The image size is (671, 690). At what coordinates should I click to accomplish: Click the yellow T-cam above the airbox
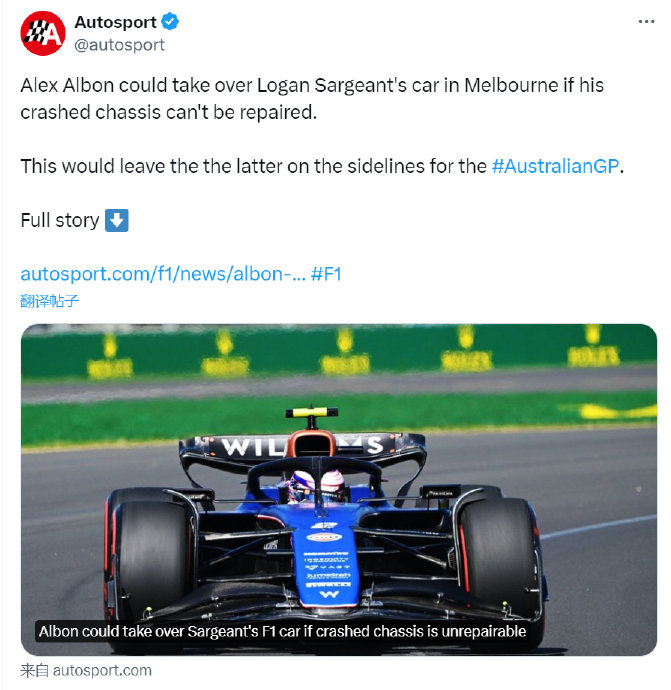pyautogui.click(x=312, y=412)
